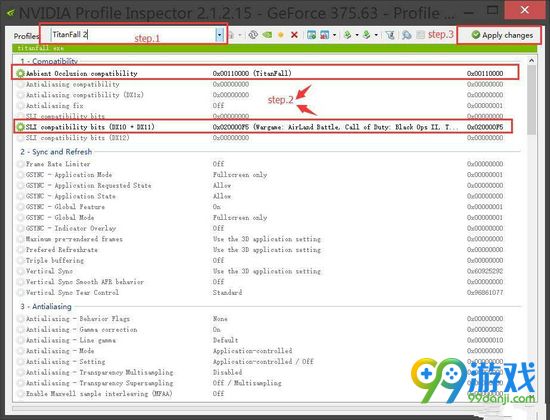Click the scan profiles magnifier icon
The image size is (550, 420).
[407, 35]
